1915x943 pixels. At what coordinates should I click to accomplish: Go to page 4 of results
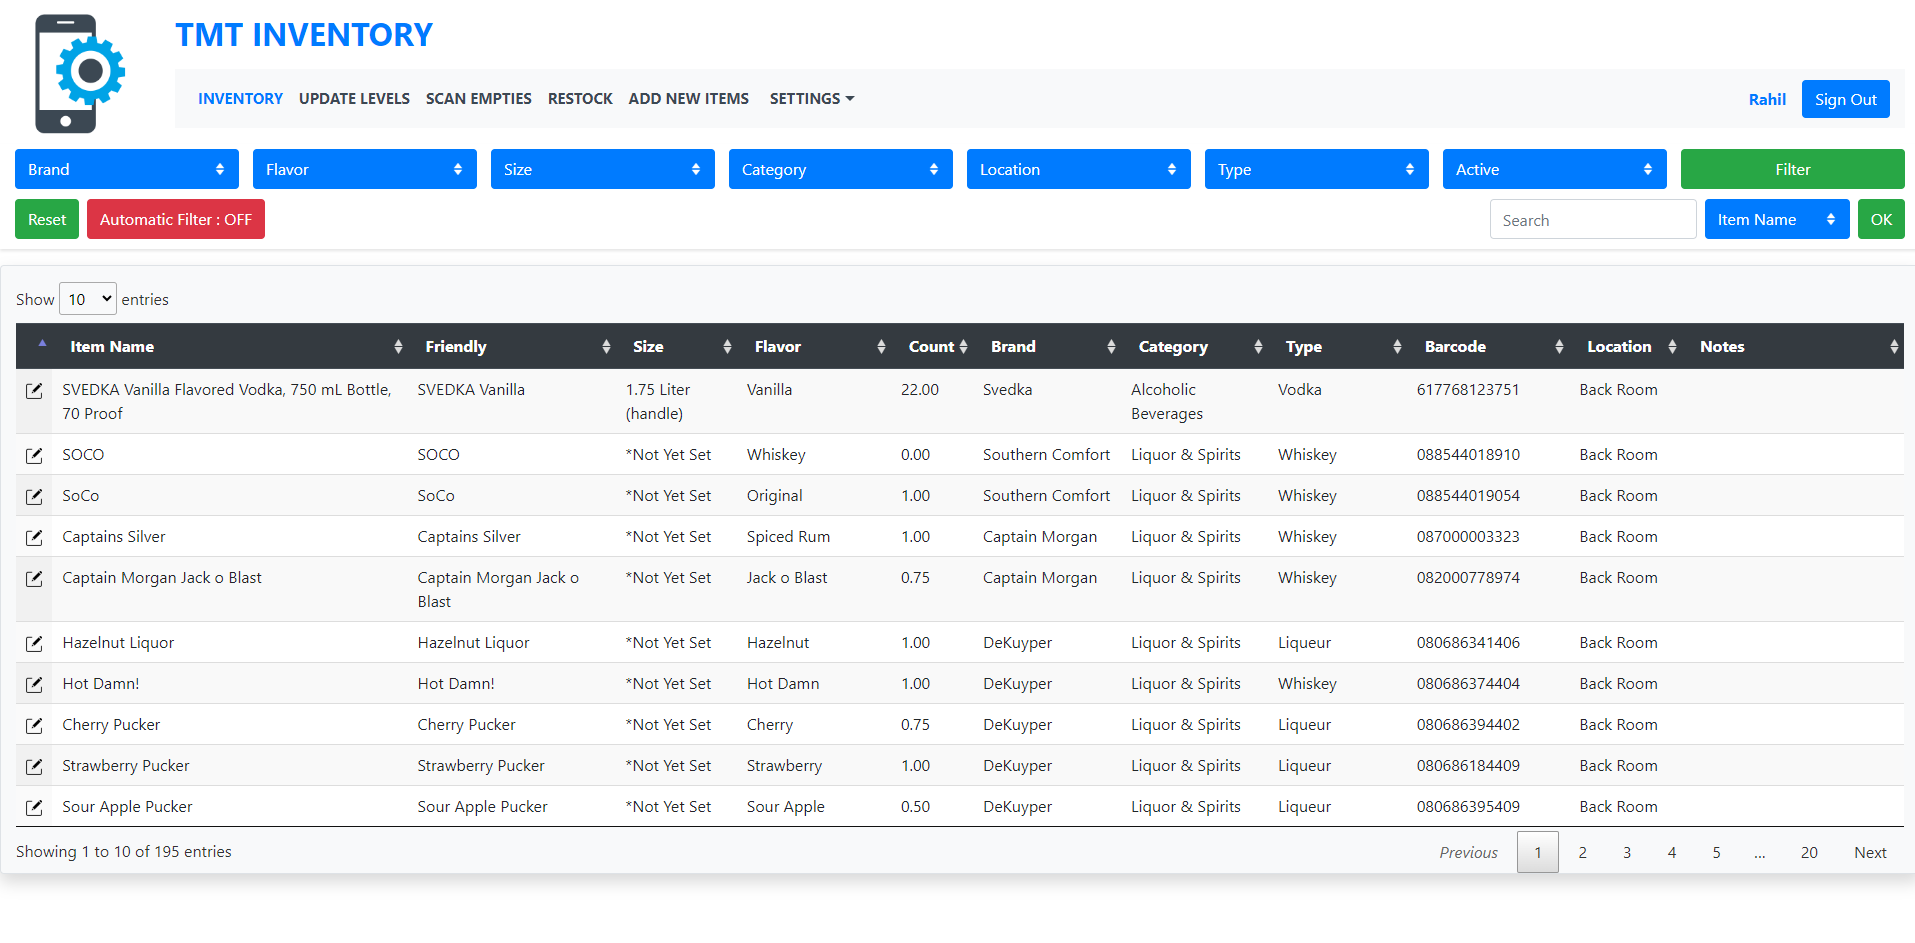1672,852
